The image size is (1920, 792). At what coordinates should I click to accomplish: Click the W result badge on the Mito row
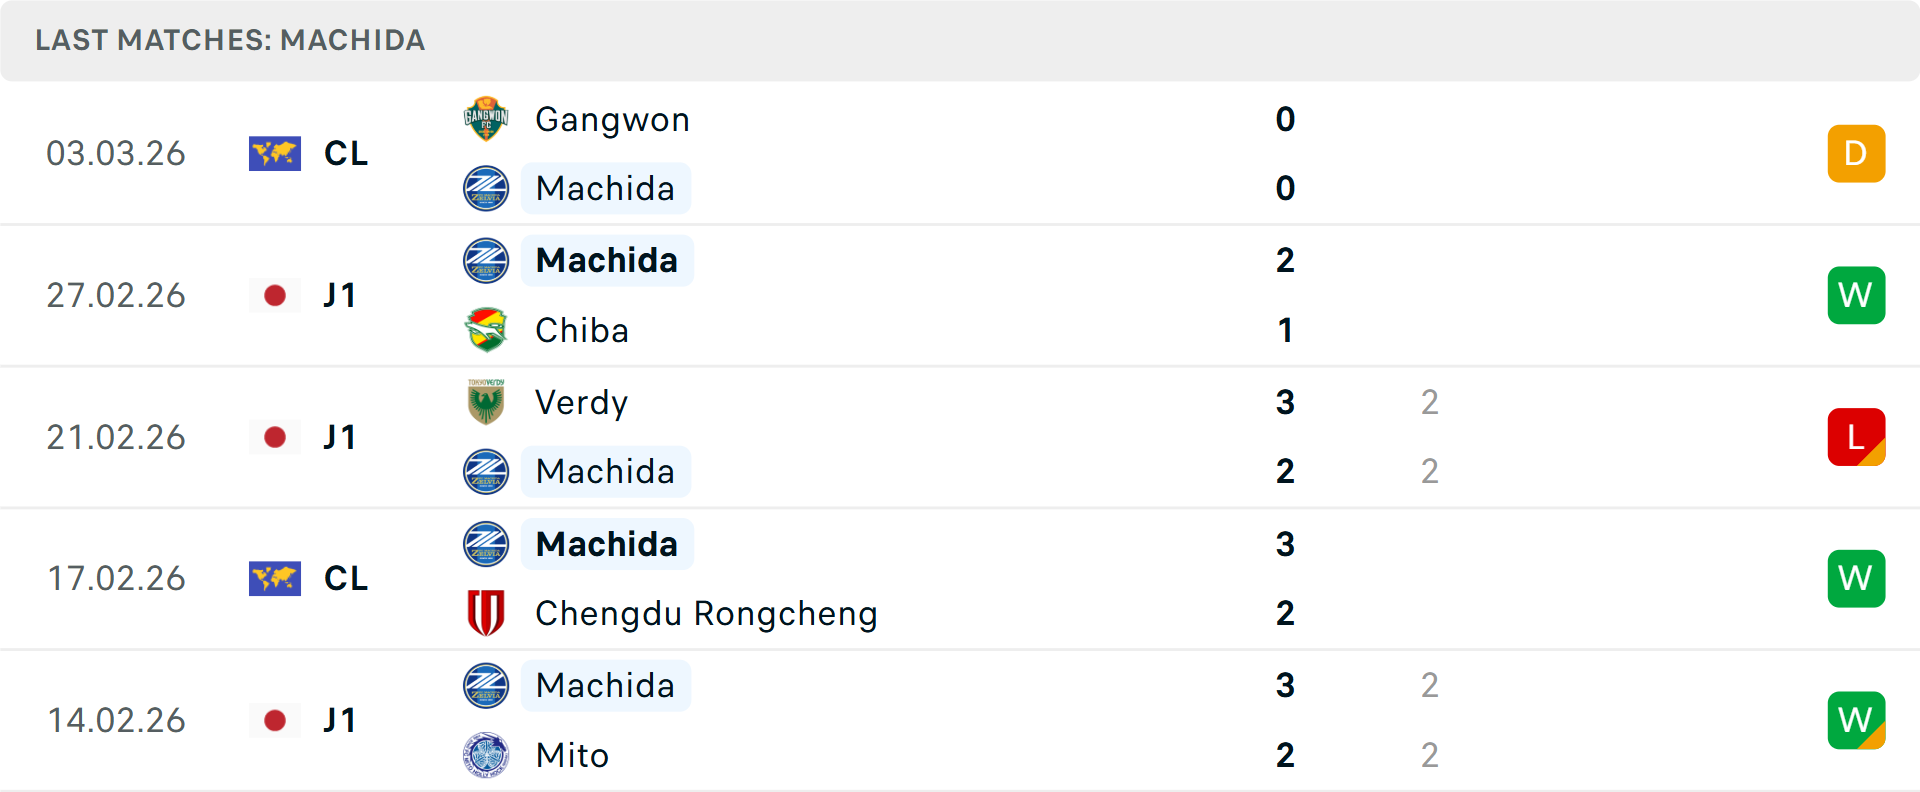coord(1856,720)
